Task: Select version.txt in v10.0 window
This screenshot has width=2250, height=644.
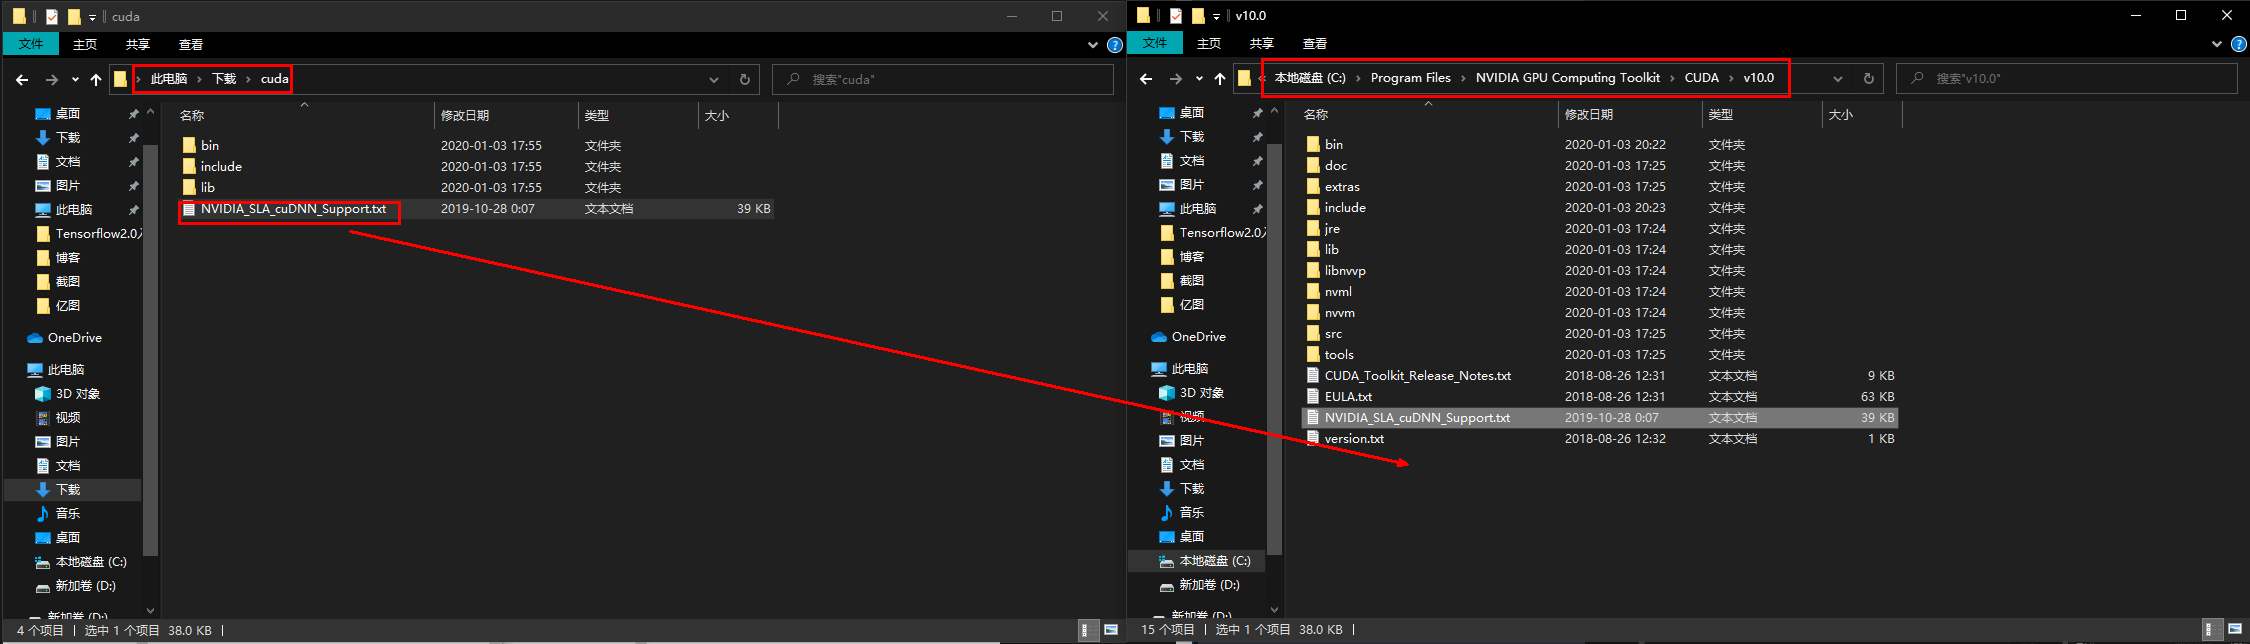Action: click(x=1354, y=439)
